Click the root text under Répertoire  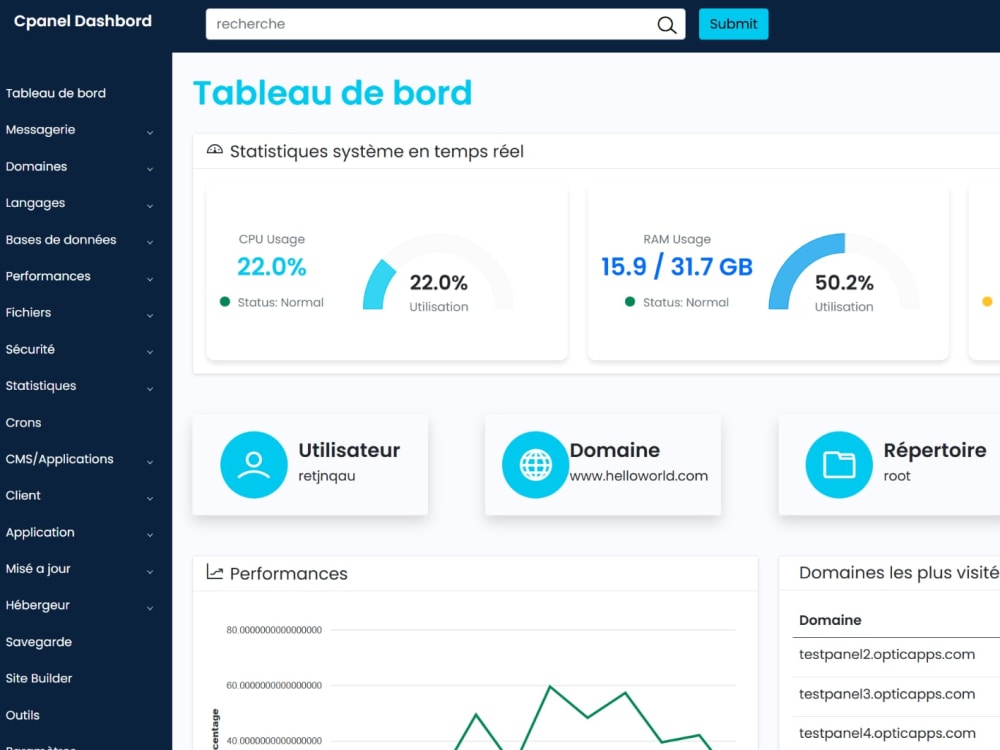897,476
